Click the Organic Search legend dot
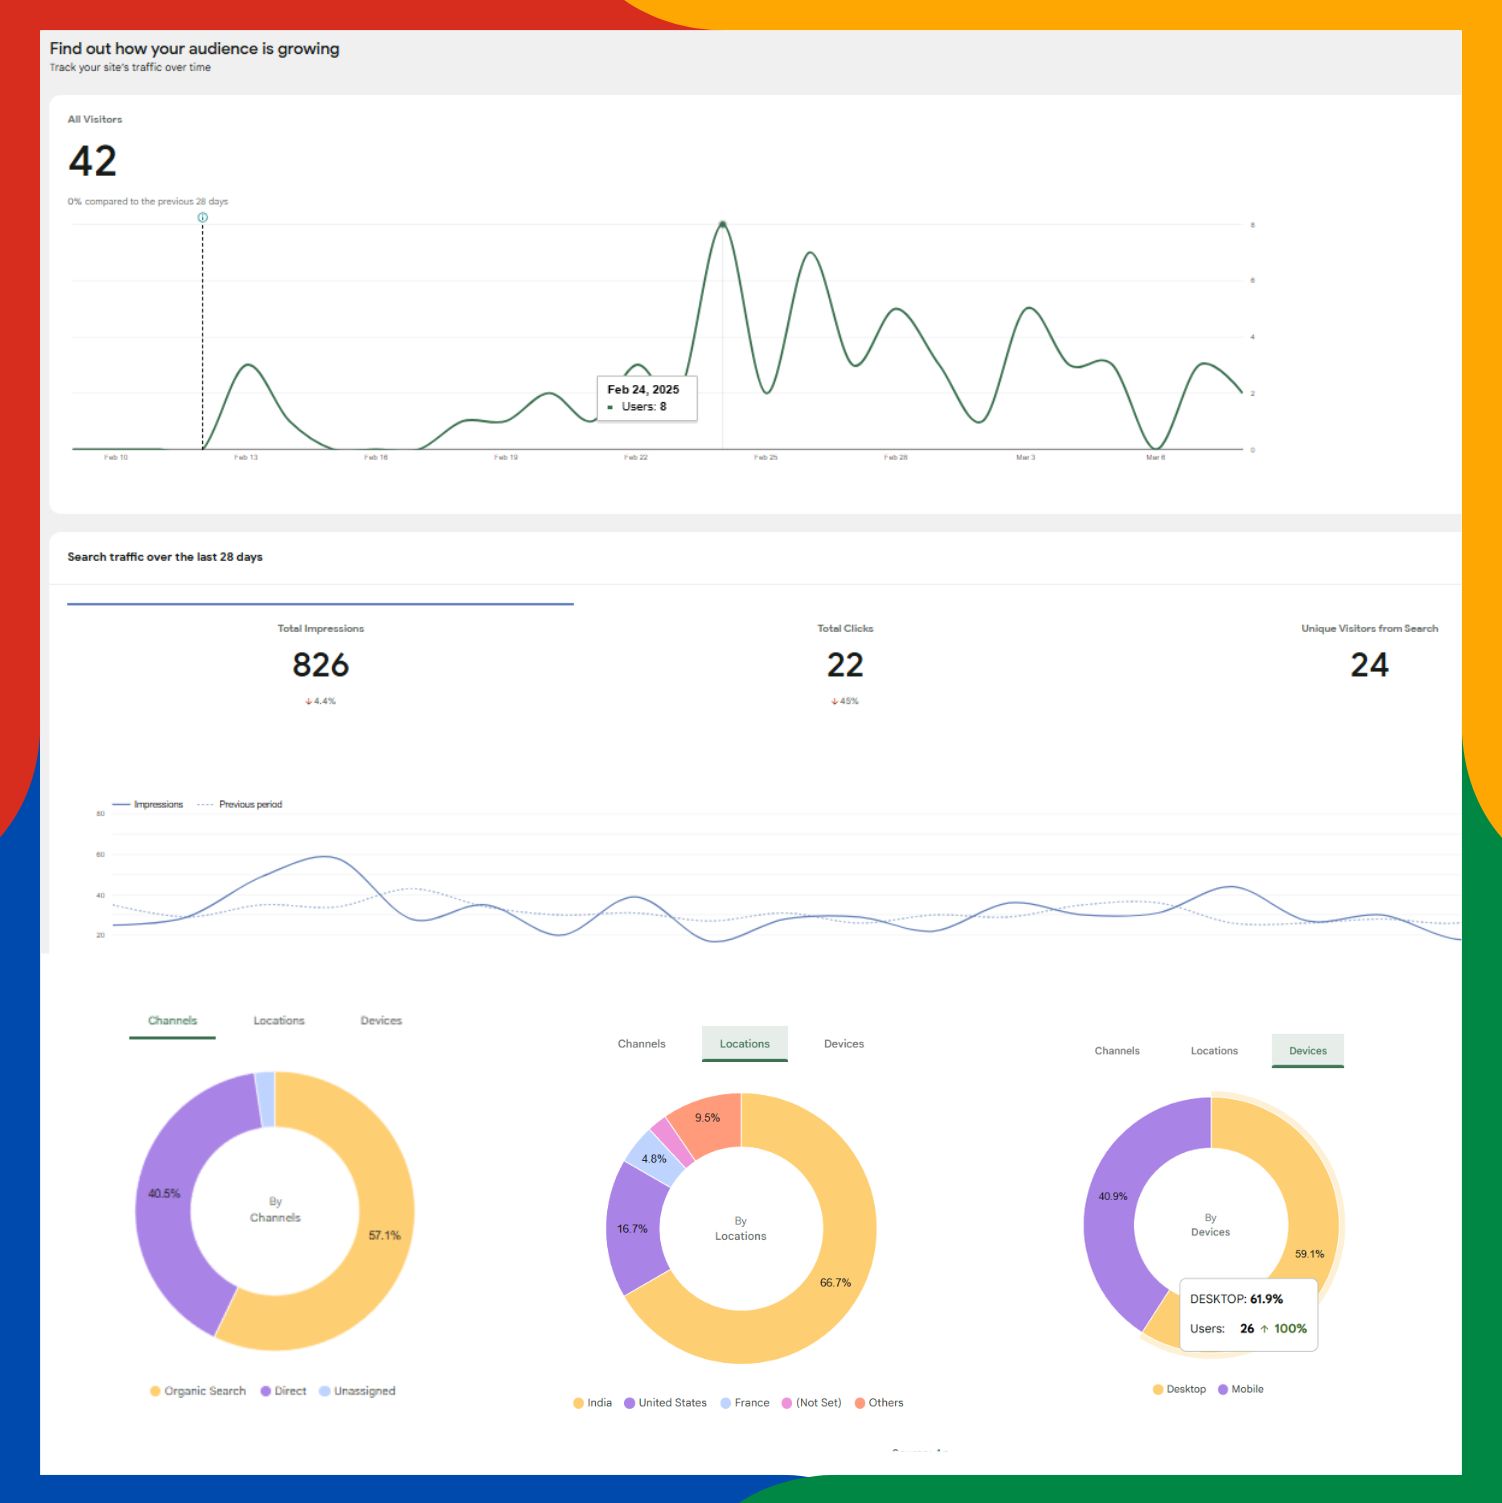This screenshot has width=1502, height=1503. [x=155, y=1391]
